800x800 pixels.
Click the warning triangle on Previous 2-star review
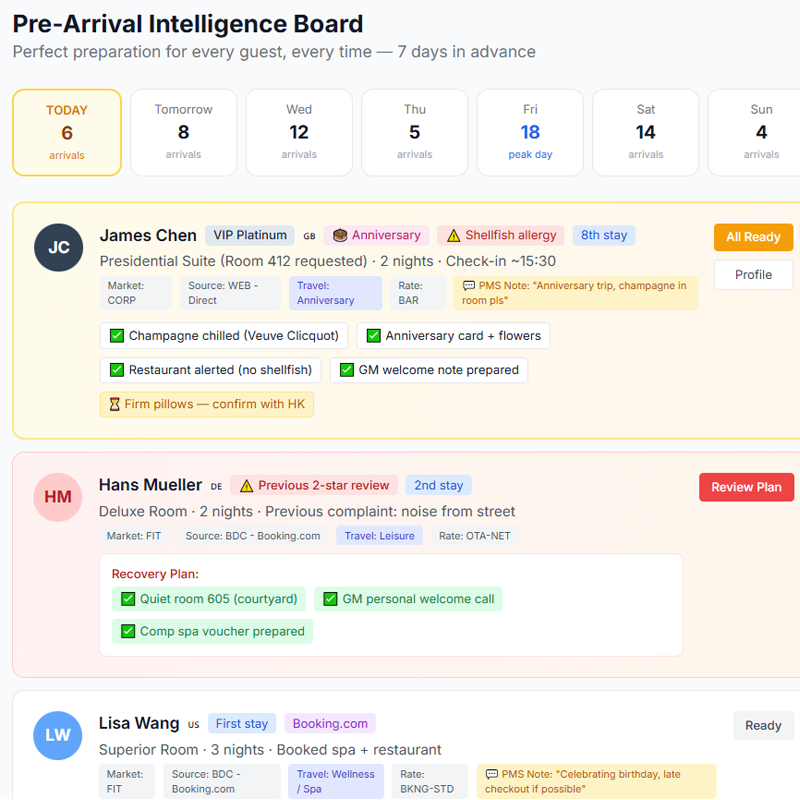pos(247,485)
